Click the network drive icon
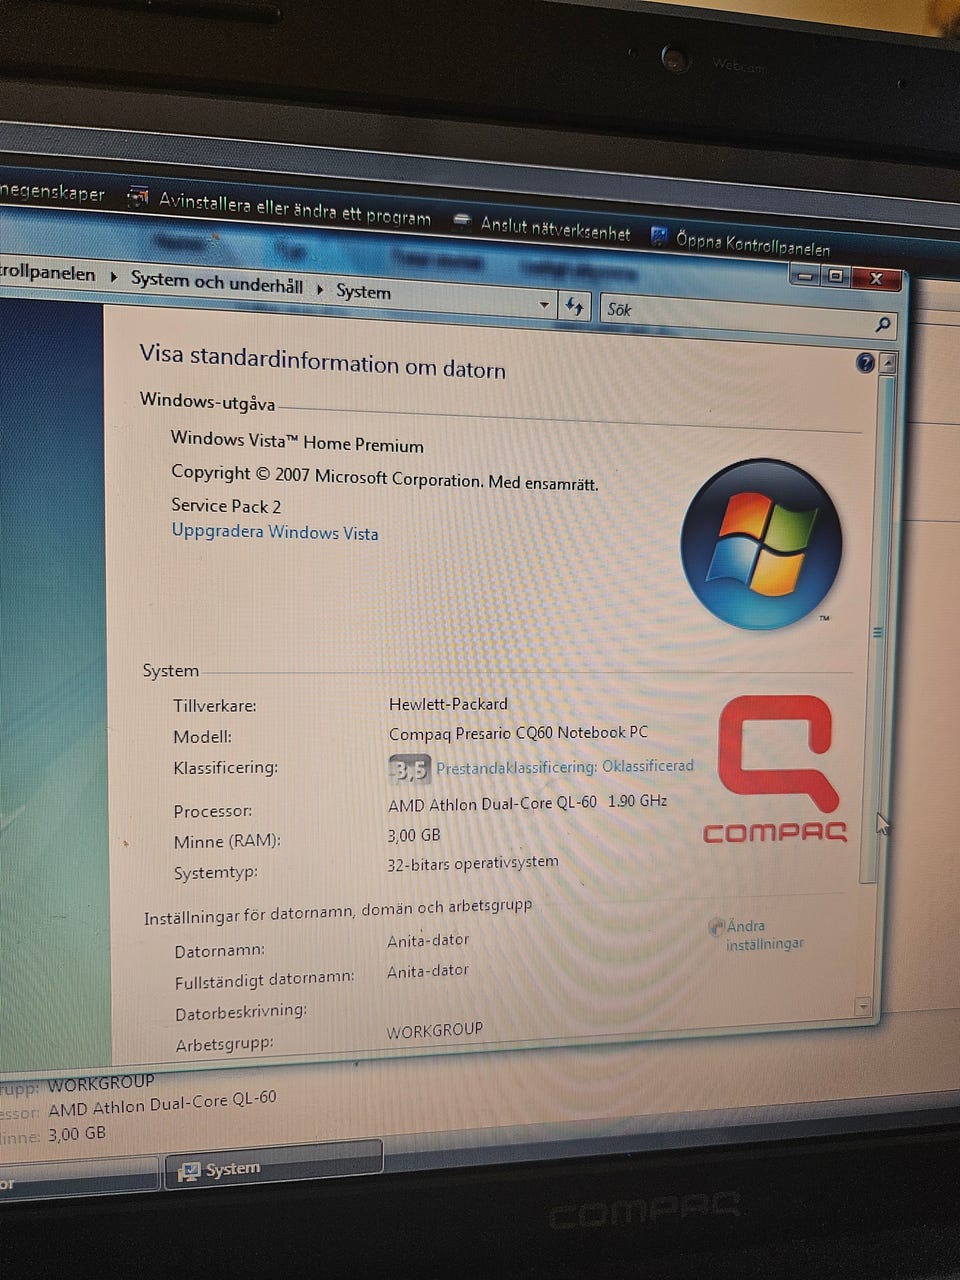Viewport: 960px width, 1280px height. coord(461,221)
